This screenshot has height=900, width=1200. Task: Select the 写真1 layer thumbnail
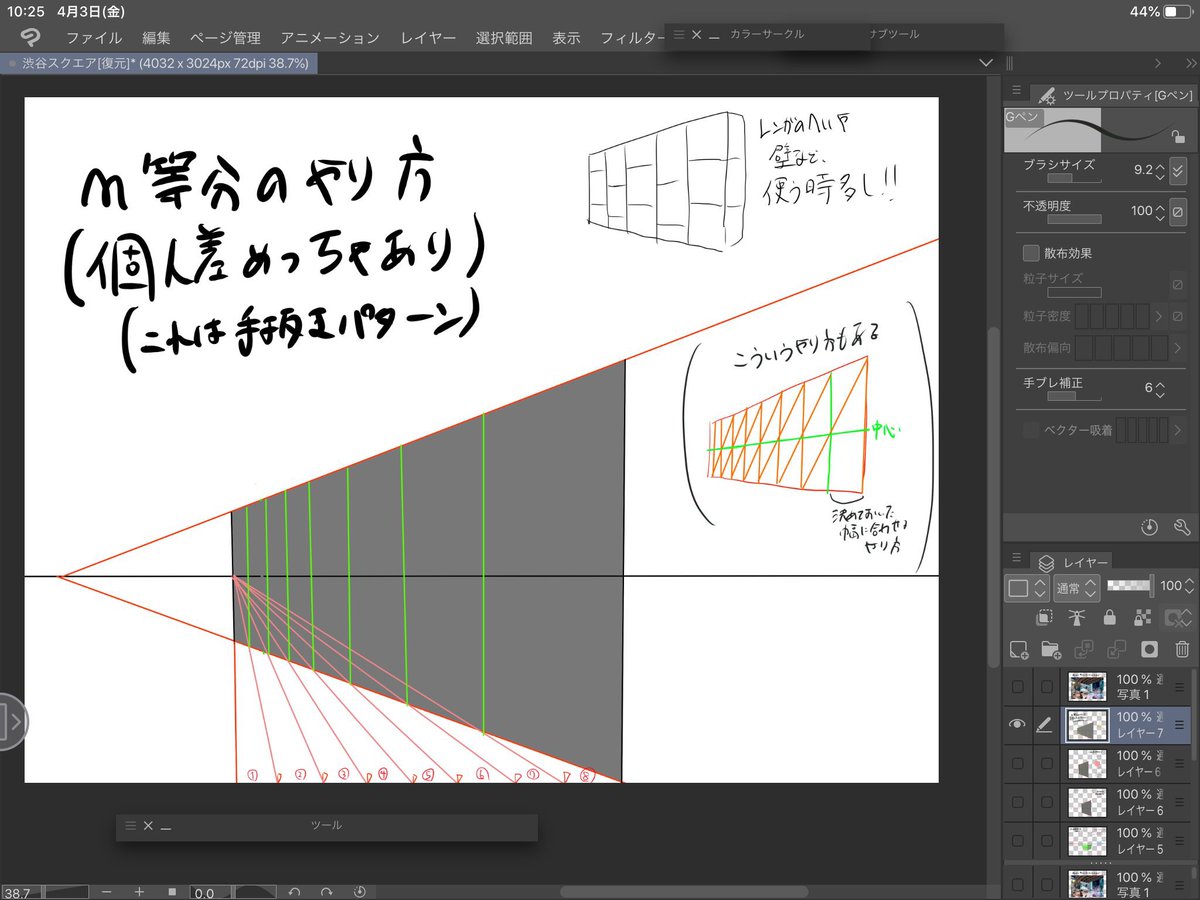pyautogui.click(x=1086, y=685)
